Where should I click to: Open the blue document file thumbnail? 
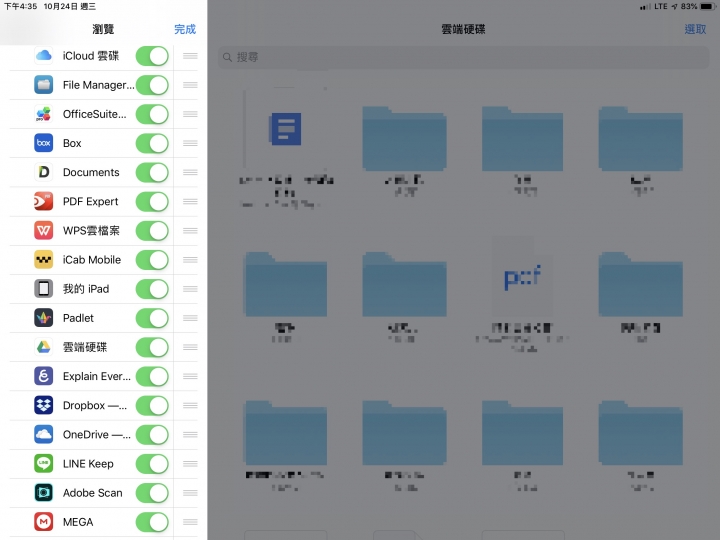coord(285,129)
